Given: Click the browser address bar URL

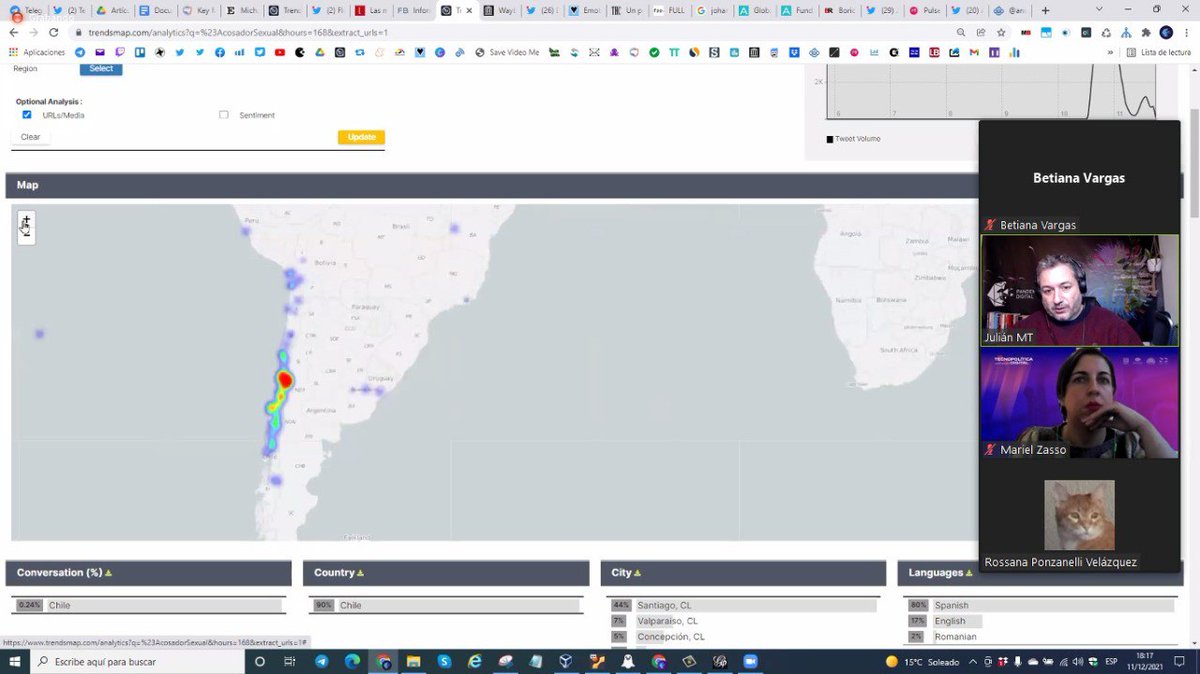Looking at the screenshot, I should (238, 32).
